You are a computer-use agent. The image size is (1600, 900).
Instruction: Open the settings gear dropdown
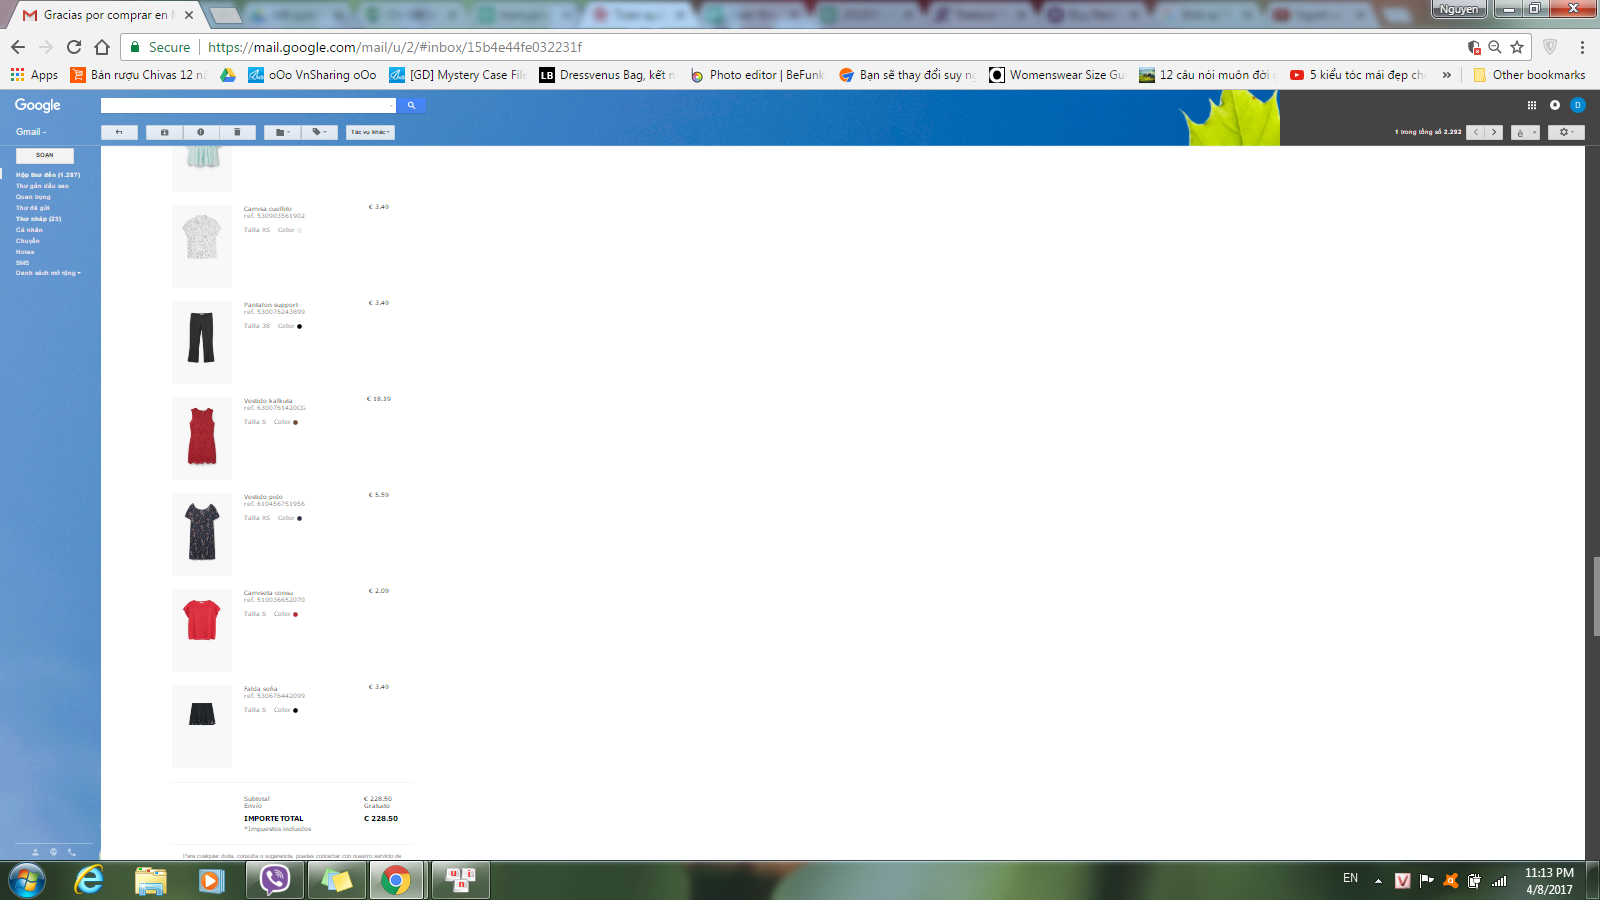click(x=1566, y=132)
